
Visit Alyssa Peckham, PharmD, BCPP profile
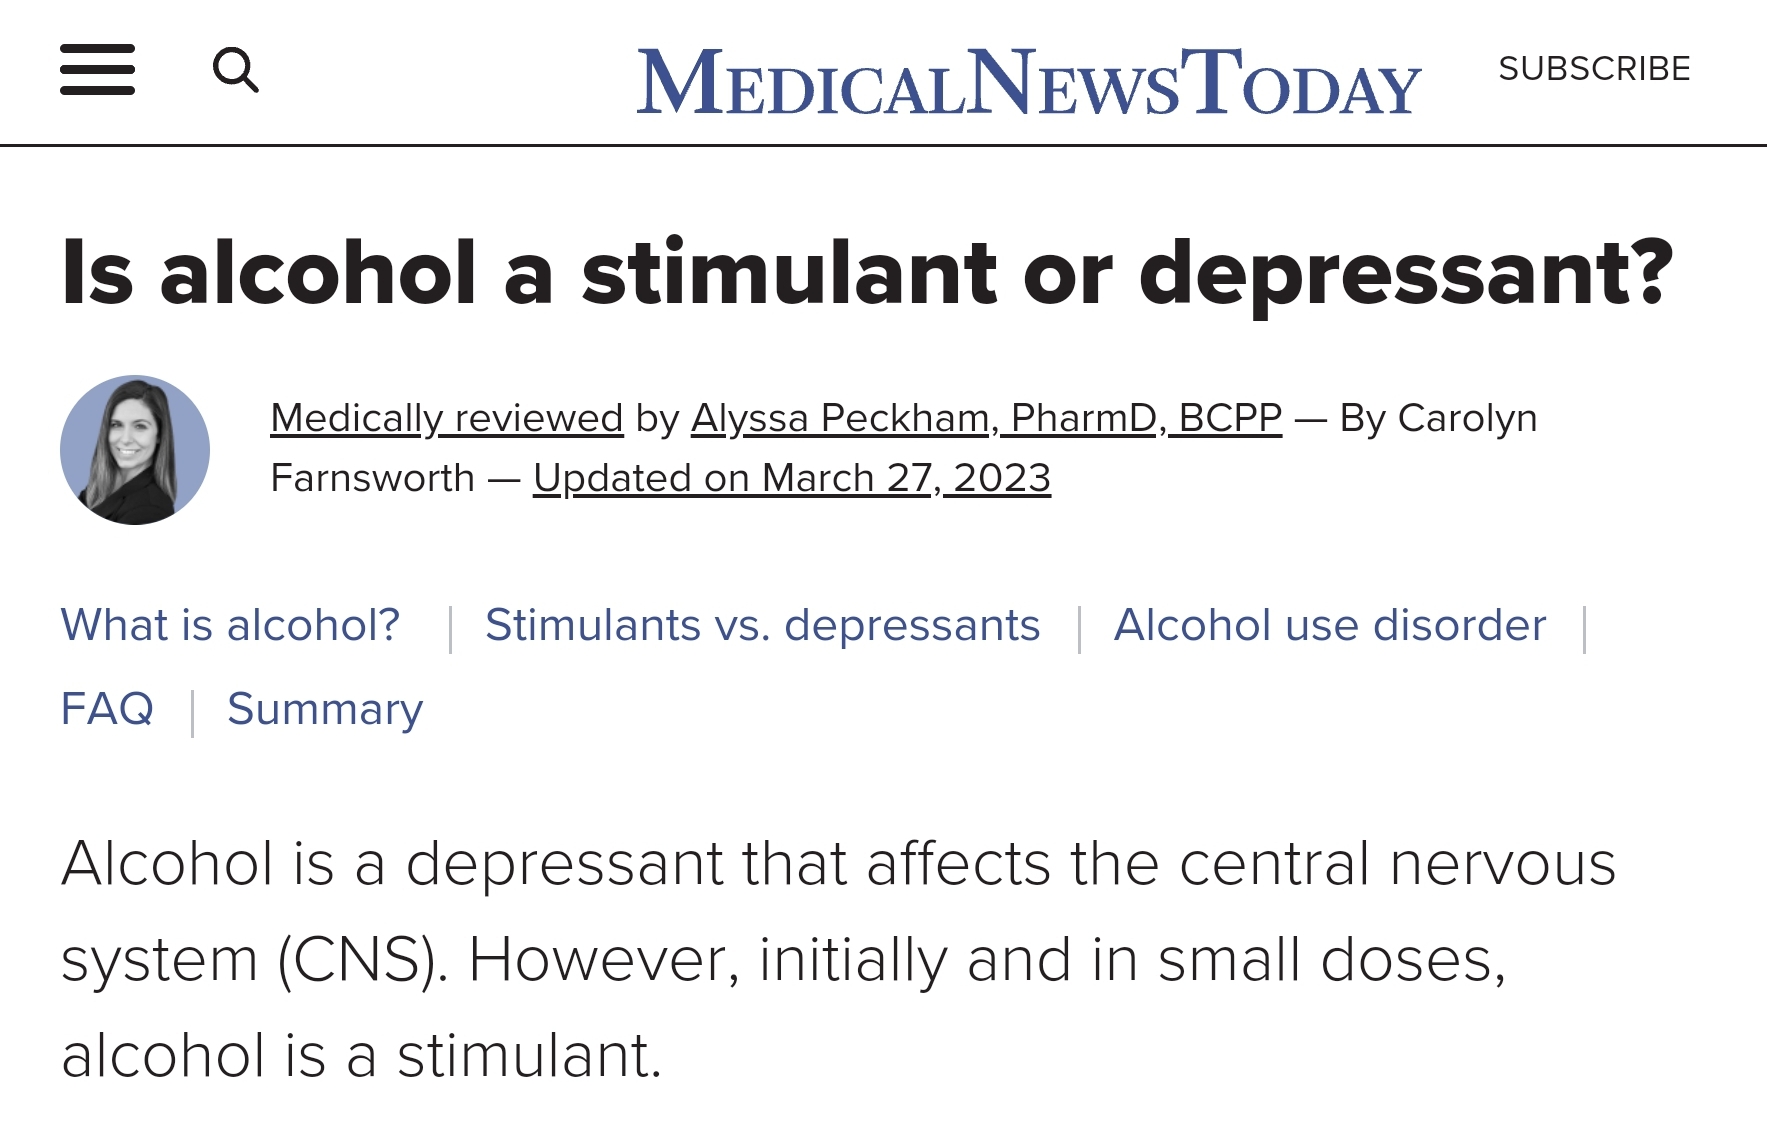click(x=986, y=418)
